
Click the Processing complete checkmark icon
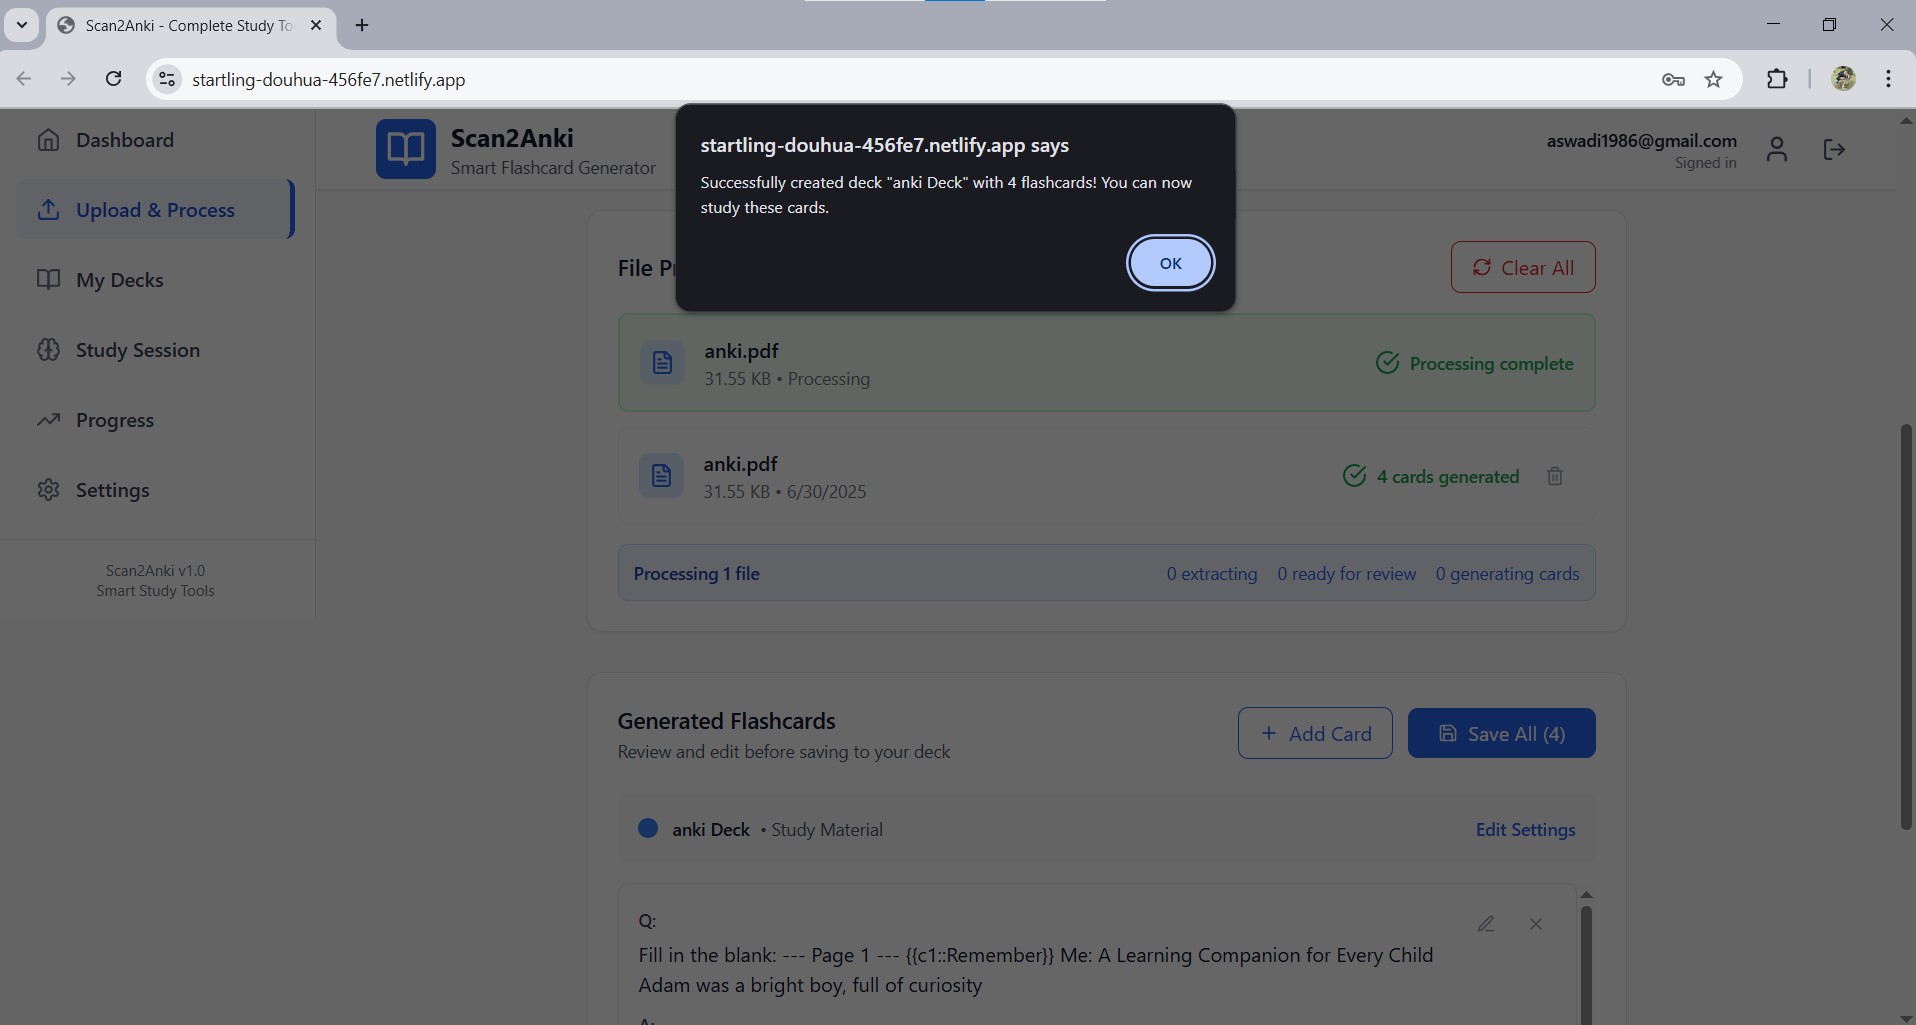click(x=1387, y=363)
